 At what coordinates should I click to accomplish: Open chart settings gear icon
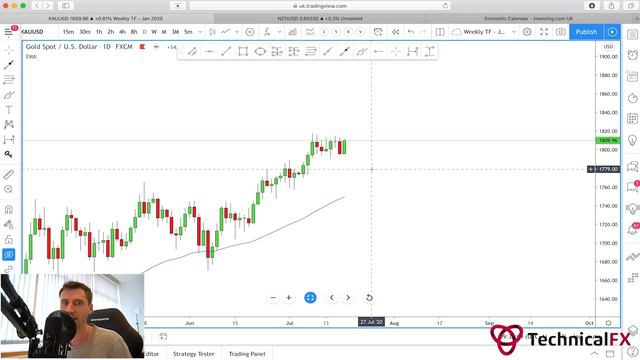pyautogui.click(x=527, y=32)
